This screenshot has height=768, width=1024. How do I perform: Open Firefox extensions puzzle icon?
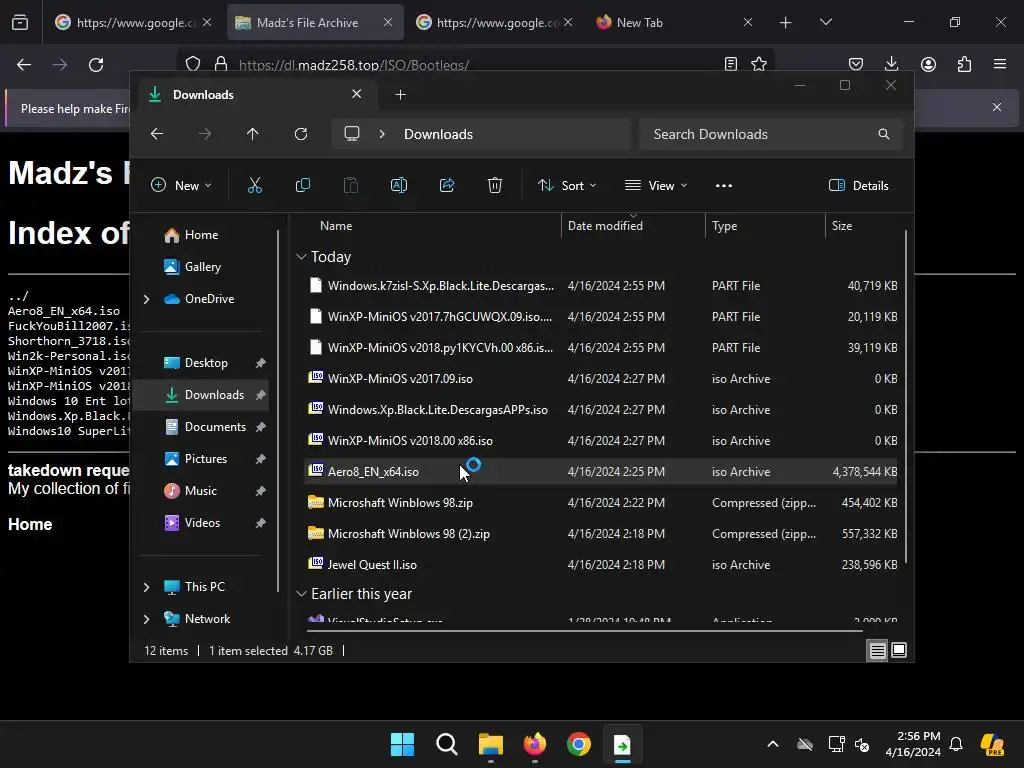pyautogui.click(x=965, y=64)
